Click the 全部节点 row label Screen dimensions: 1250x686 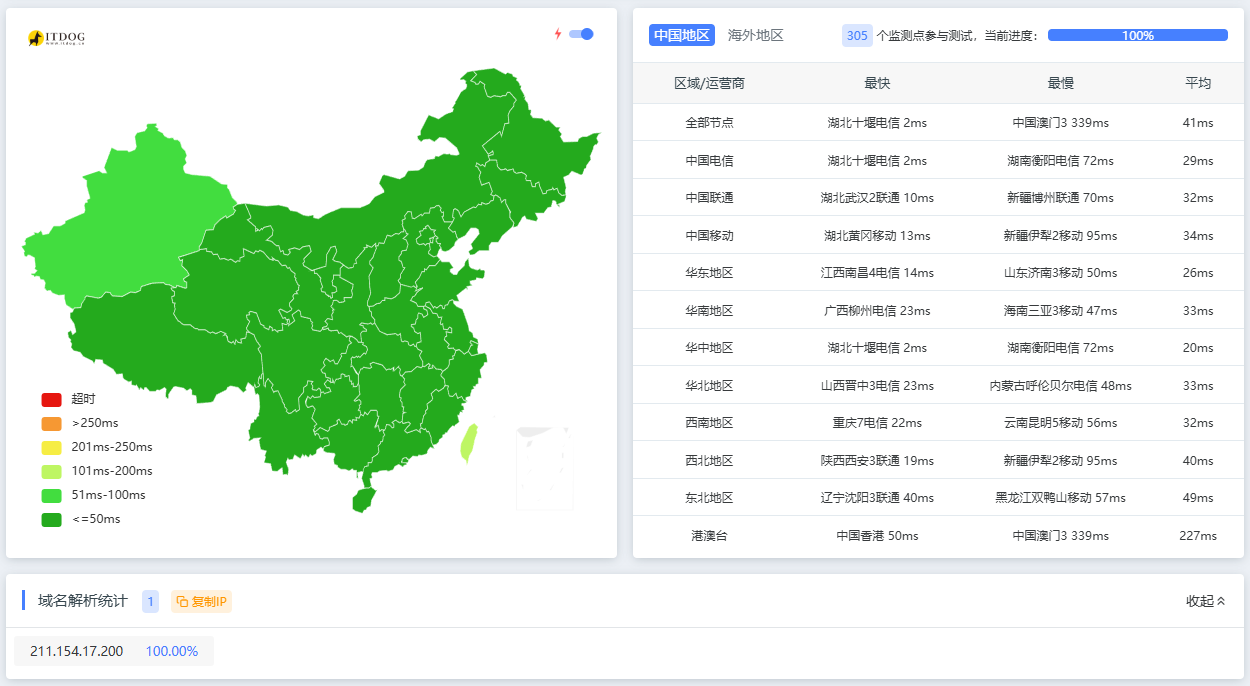(x=709, y=122)
